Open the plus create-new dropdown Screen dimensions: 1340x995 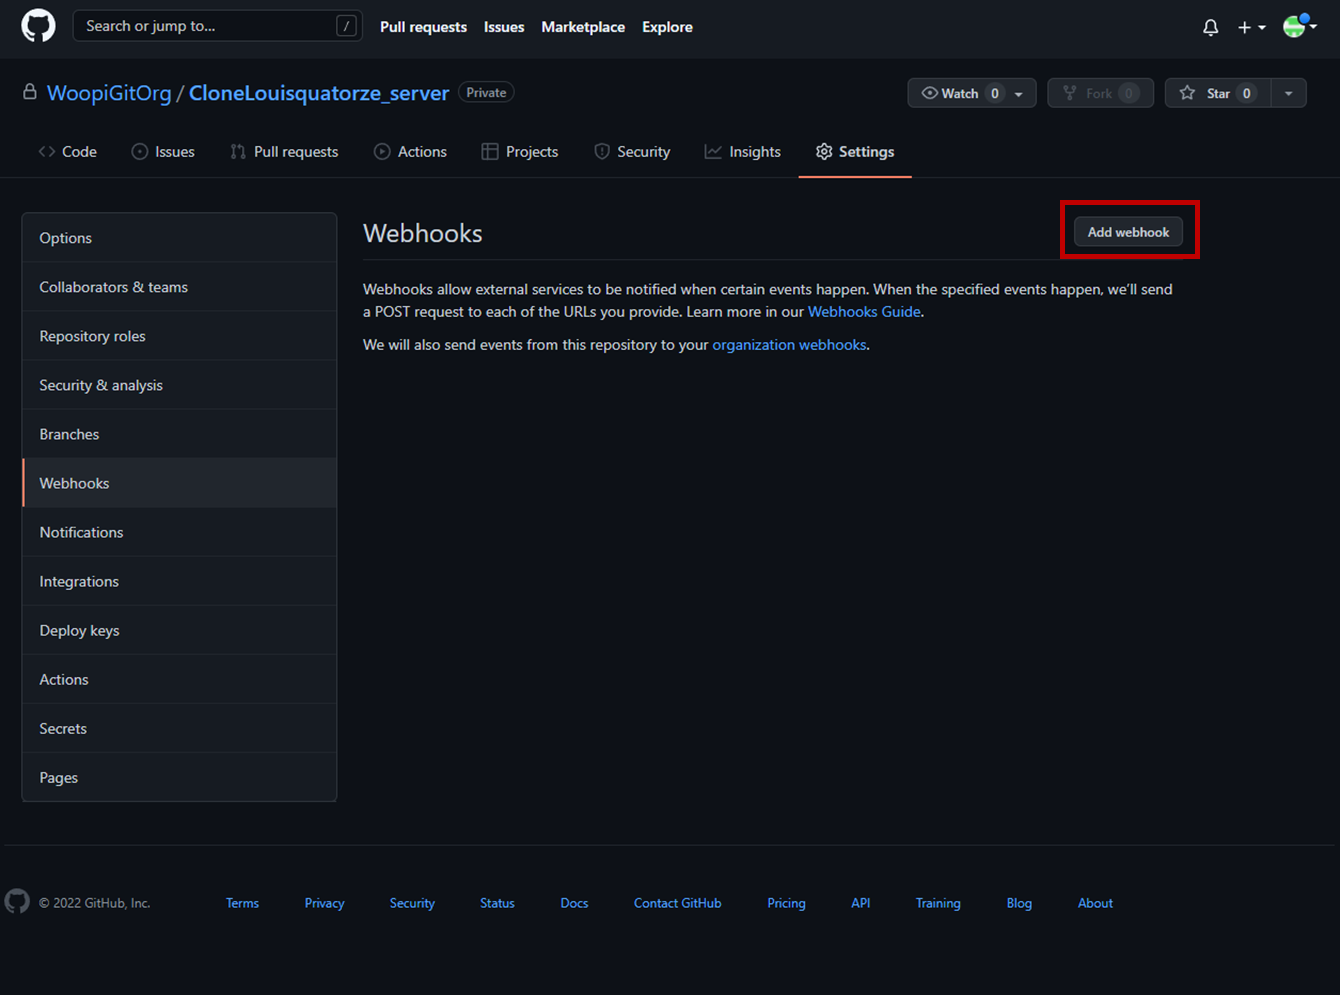coord(1252,27)
